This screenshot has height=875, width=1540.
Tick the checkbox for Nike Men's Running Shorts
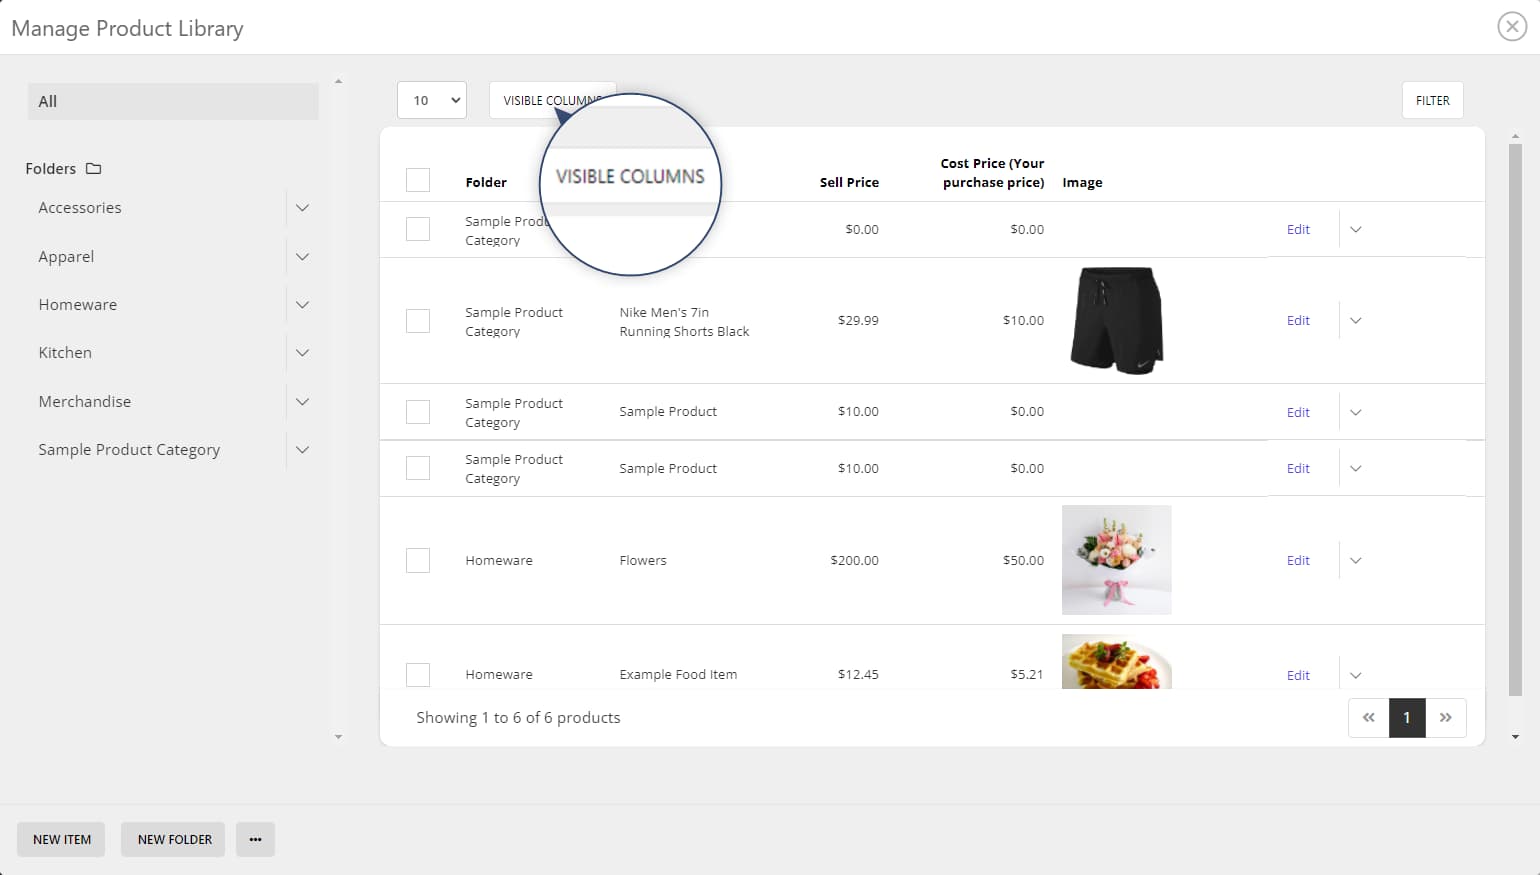(x=418, y=320)
